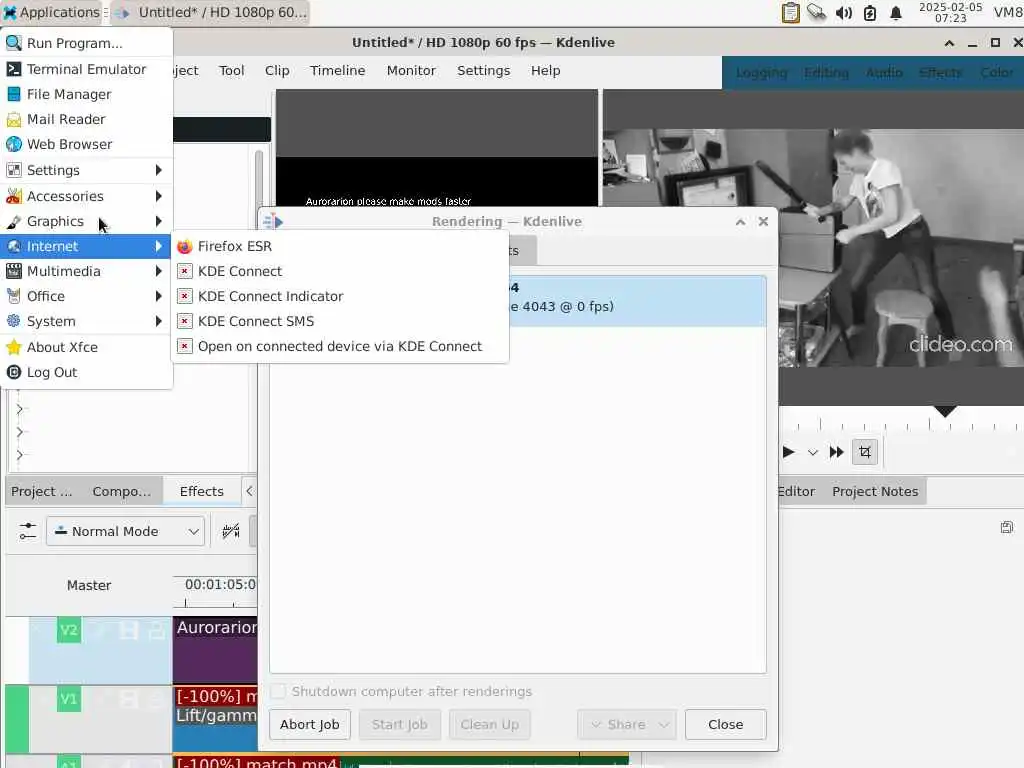The height and width of the screenshot is (768, 1024).
Task: Open the Tool menu in Kdenlive
Action: click(231, 71)
